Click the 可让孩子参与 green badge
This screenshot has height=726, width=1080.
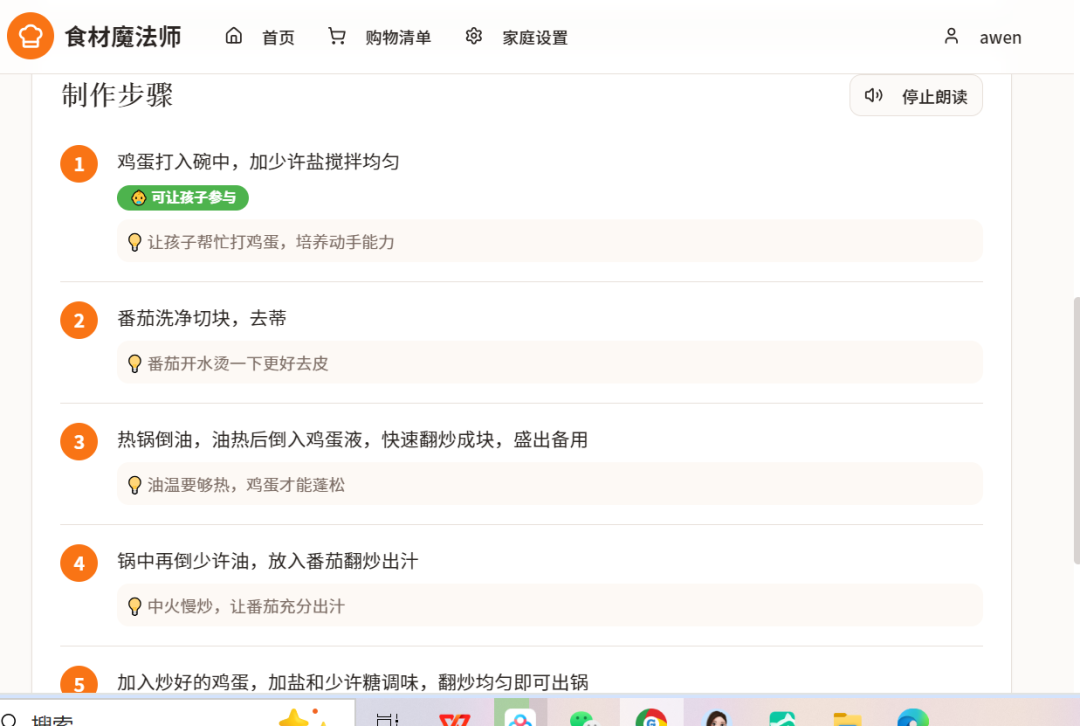(183, 198)
